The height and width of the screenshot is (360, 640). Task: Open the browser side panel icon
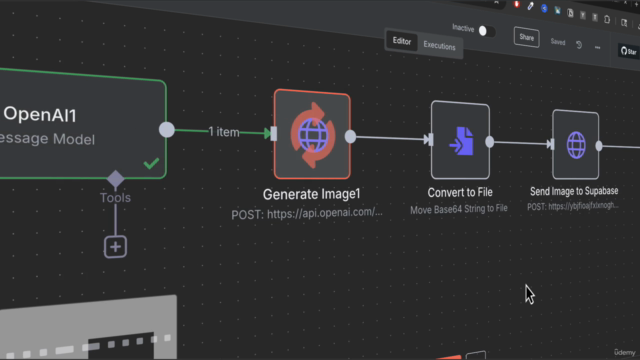[624, 23]
